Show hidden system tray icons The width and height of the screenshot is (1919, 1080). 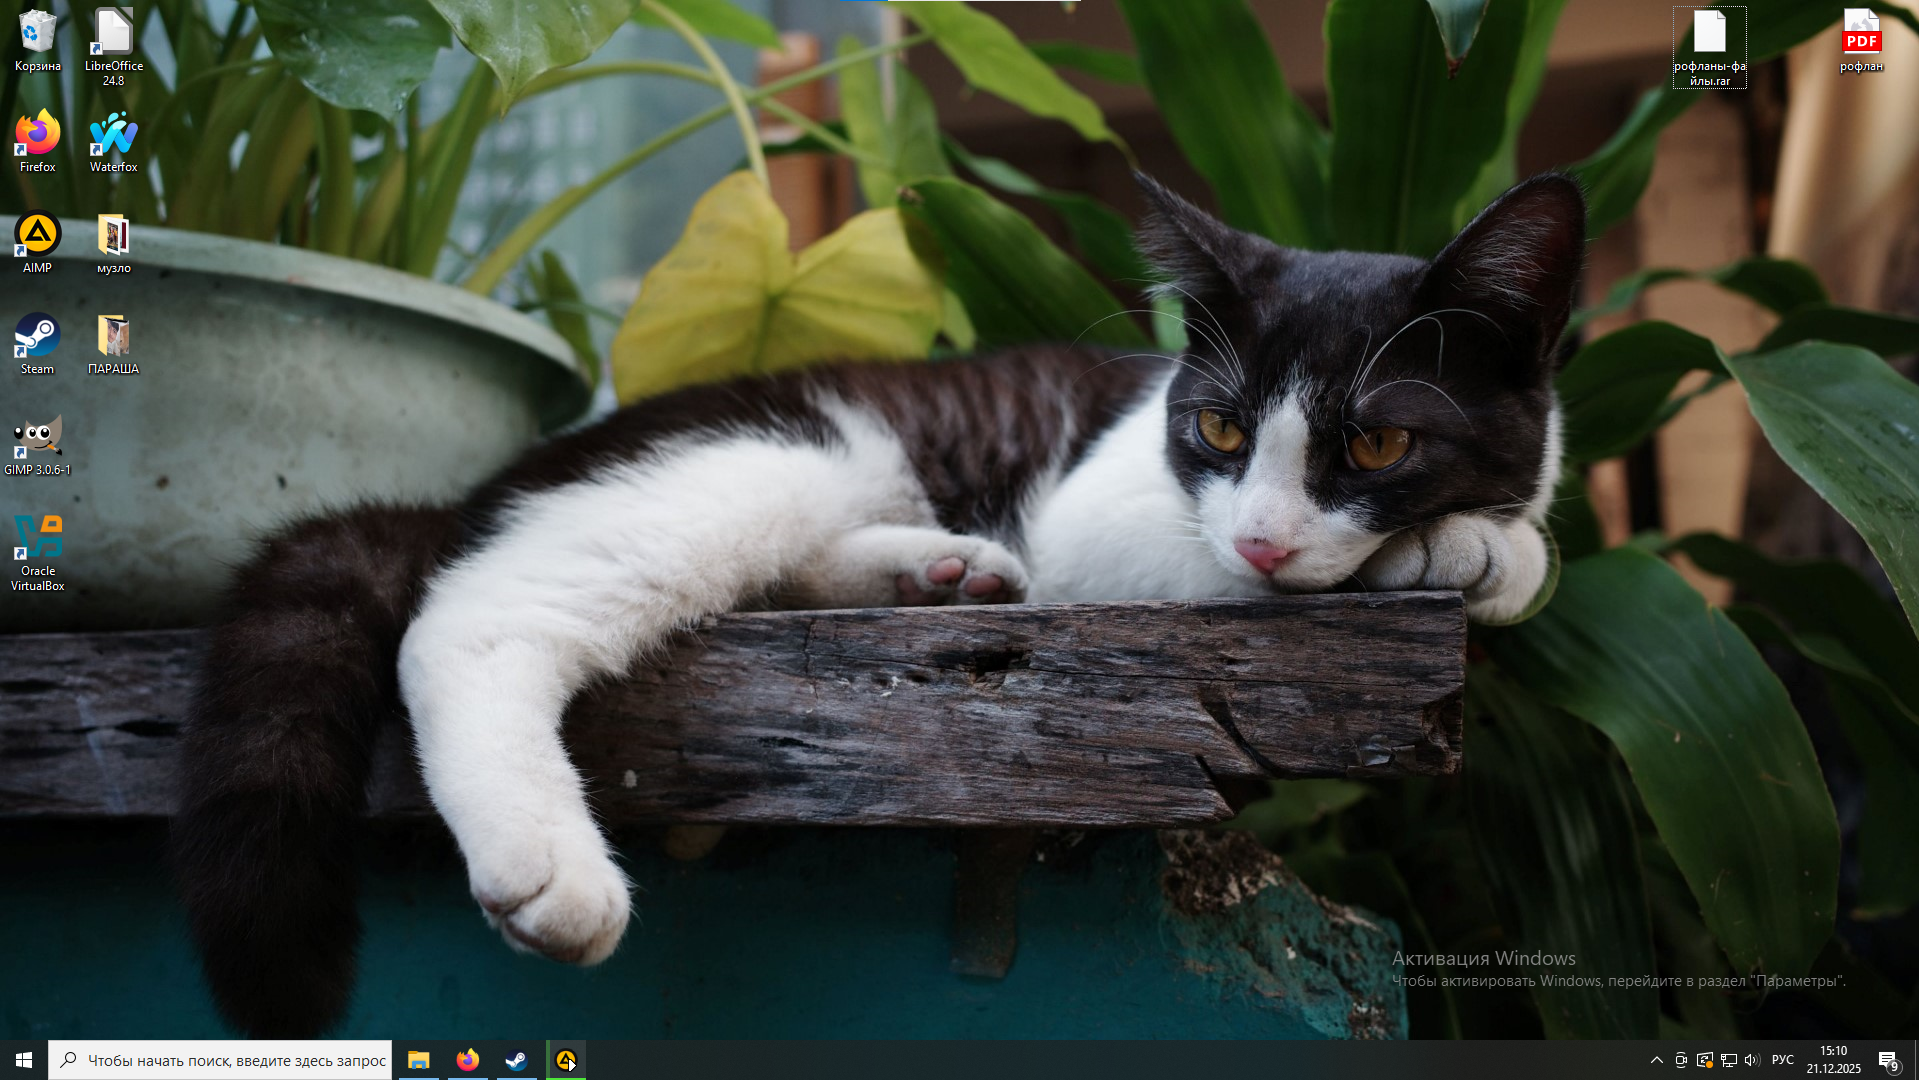coord(1657,1060)
